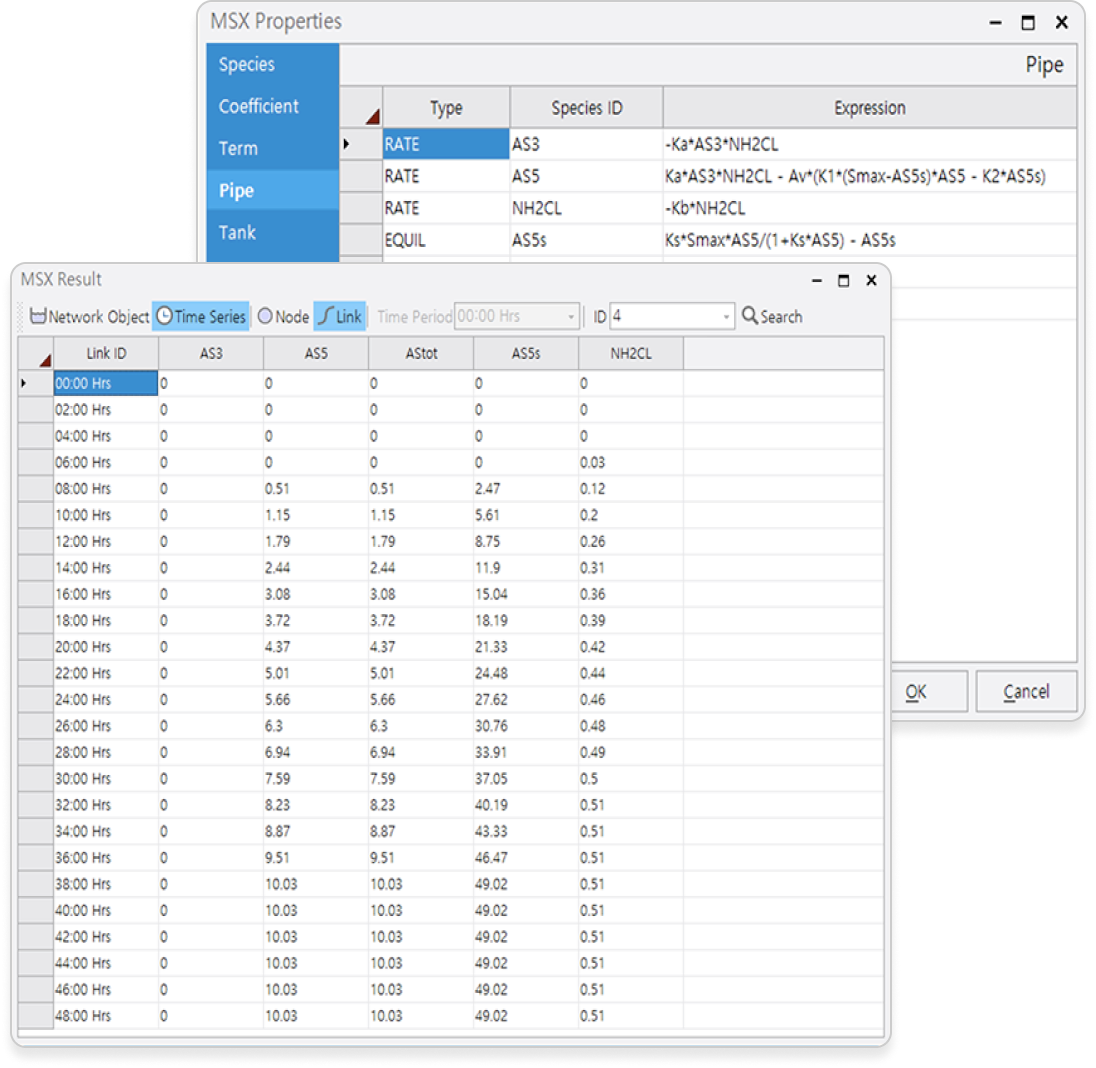Switch to the Coefficient tab

259,107
